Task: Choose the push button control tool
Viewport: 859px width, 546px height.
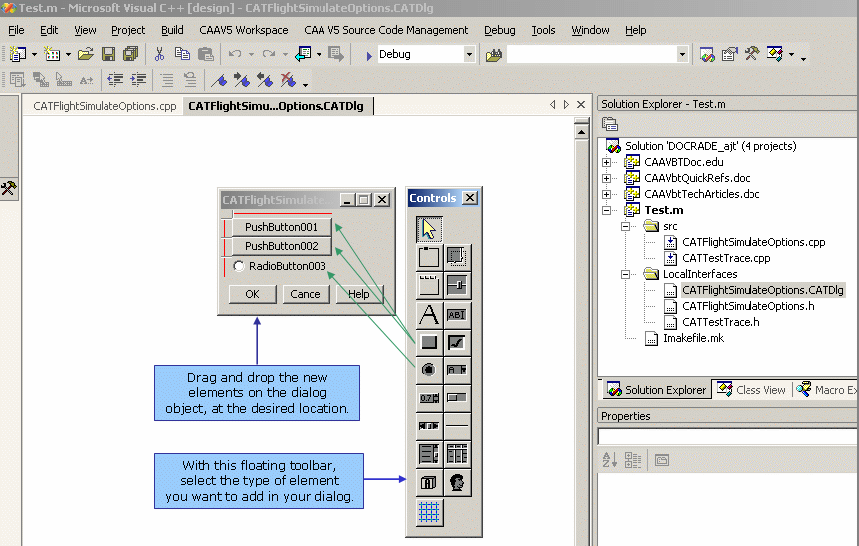Action: 429,342
